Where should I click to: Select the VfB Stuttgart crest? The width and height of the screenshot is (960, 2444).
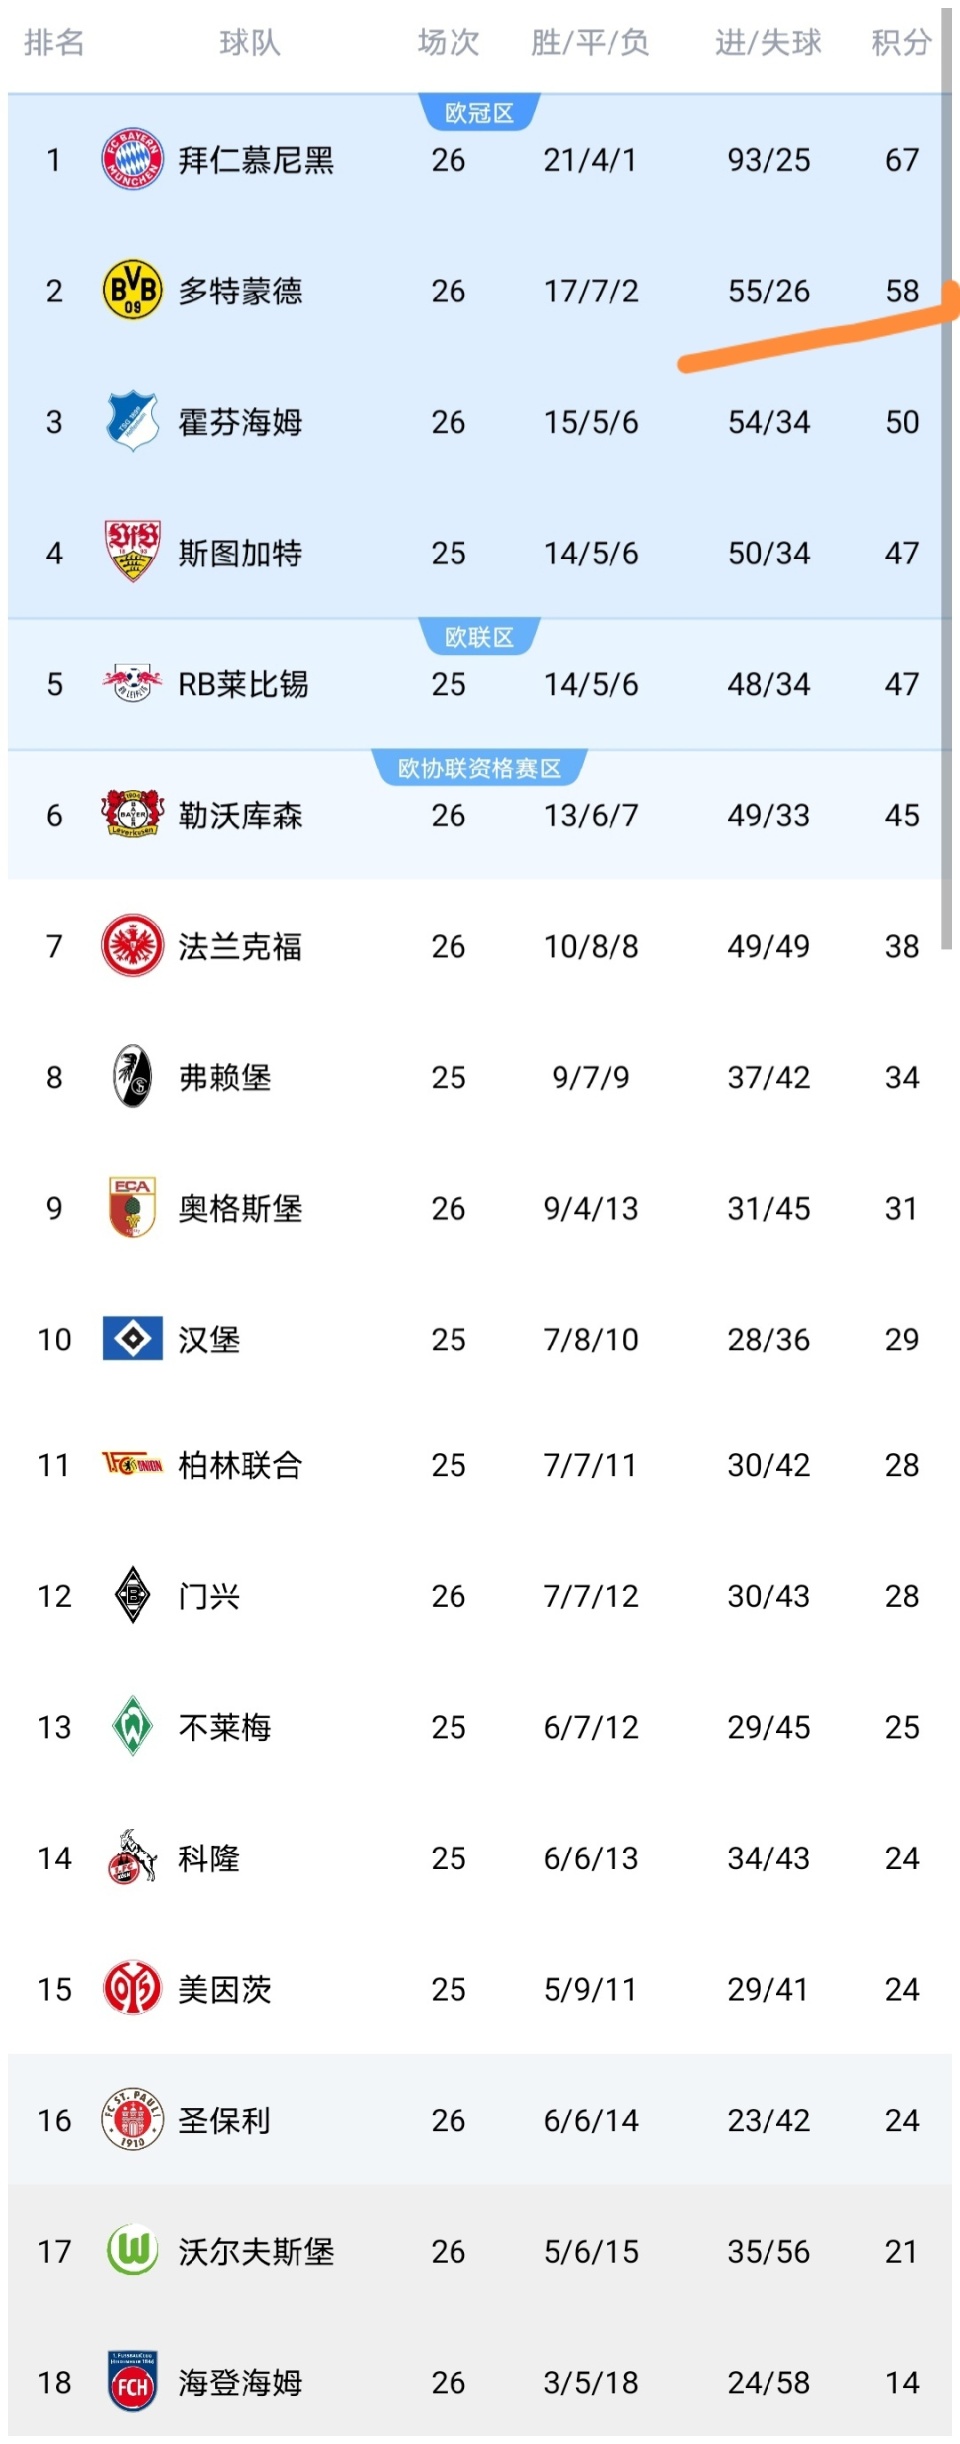click(132, 551)
